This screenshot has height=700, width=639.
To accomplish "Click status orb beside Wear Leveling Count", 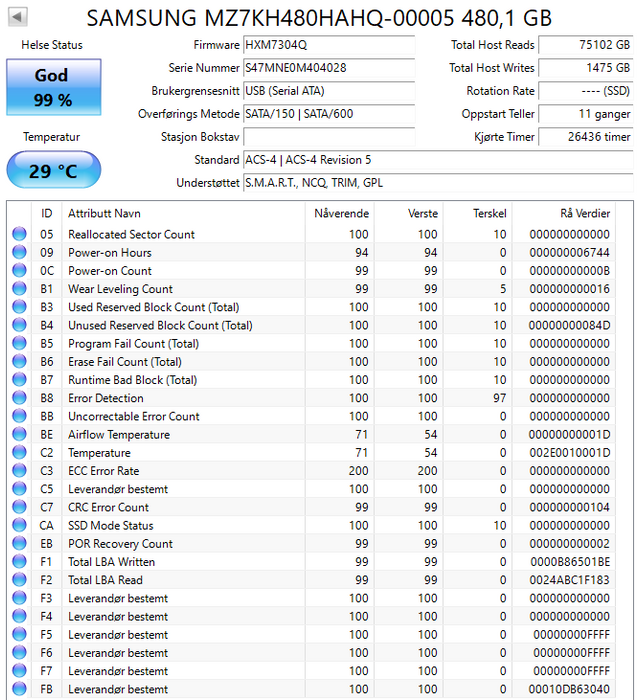I will pyautogui.click(x=19, y=289).
